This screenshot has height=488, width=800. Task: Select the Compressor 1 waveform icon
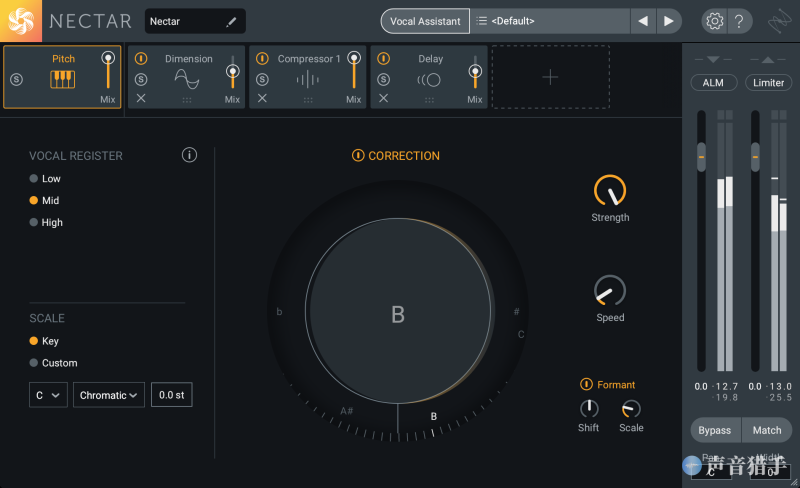coord(308,80)
